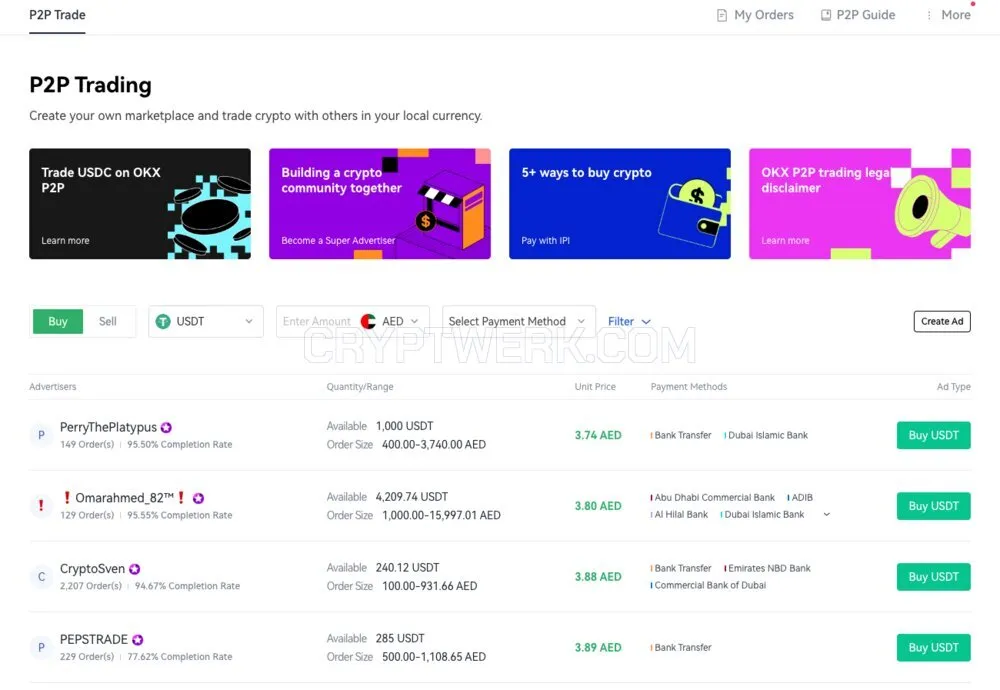Click PEPSTRADE verified badge

coord(138,640)
